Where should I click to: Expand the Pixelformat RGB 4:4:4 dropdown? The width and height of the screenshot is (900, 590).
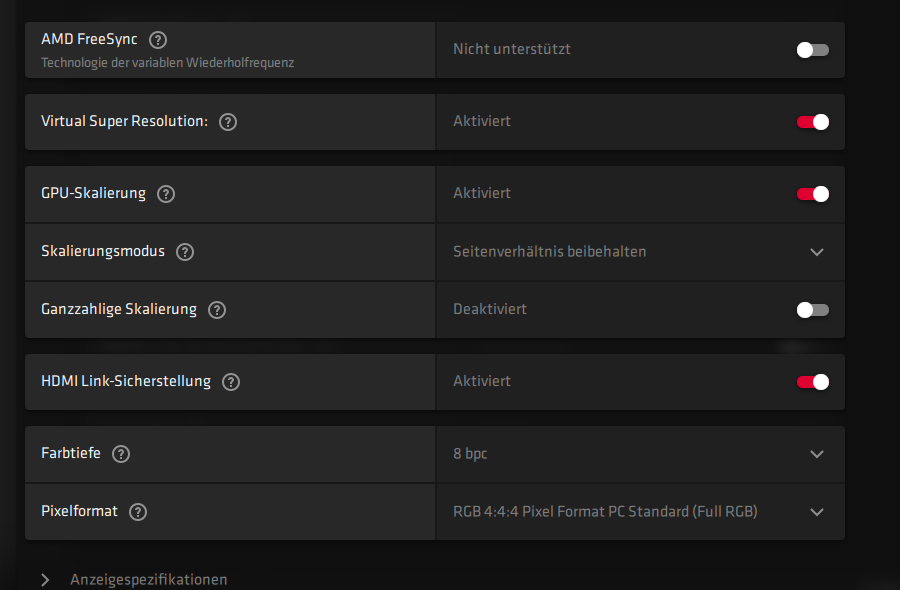817,512
